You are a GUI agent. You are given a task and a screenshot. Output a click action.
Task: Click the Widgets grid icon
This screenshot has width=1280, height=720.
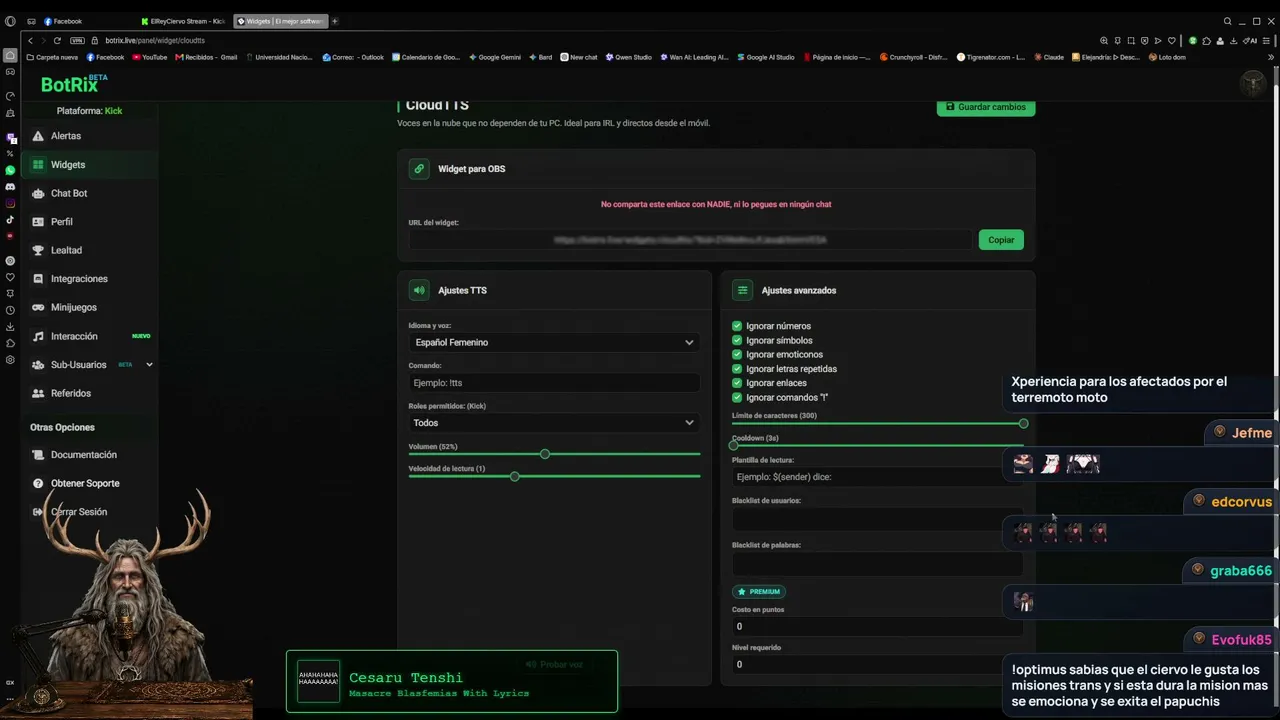(38, 165)
